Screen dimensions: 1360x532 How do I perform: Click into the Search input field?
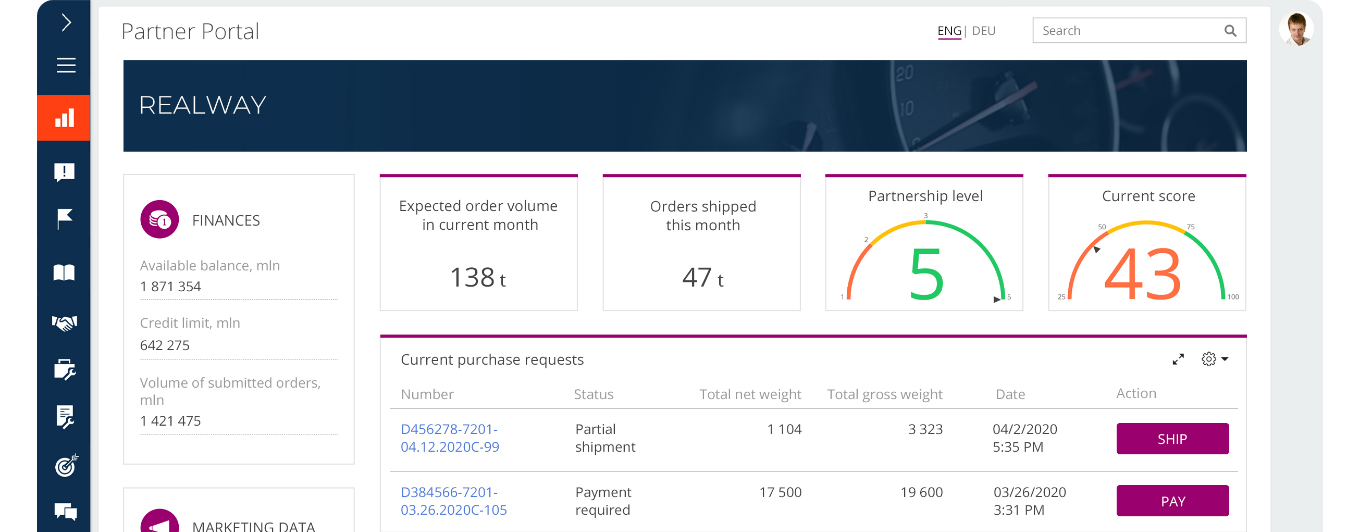tap(1125, 31)
